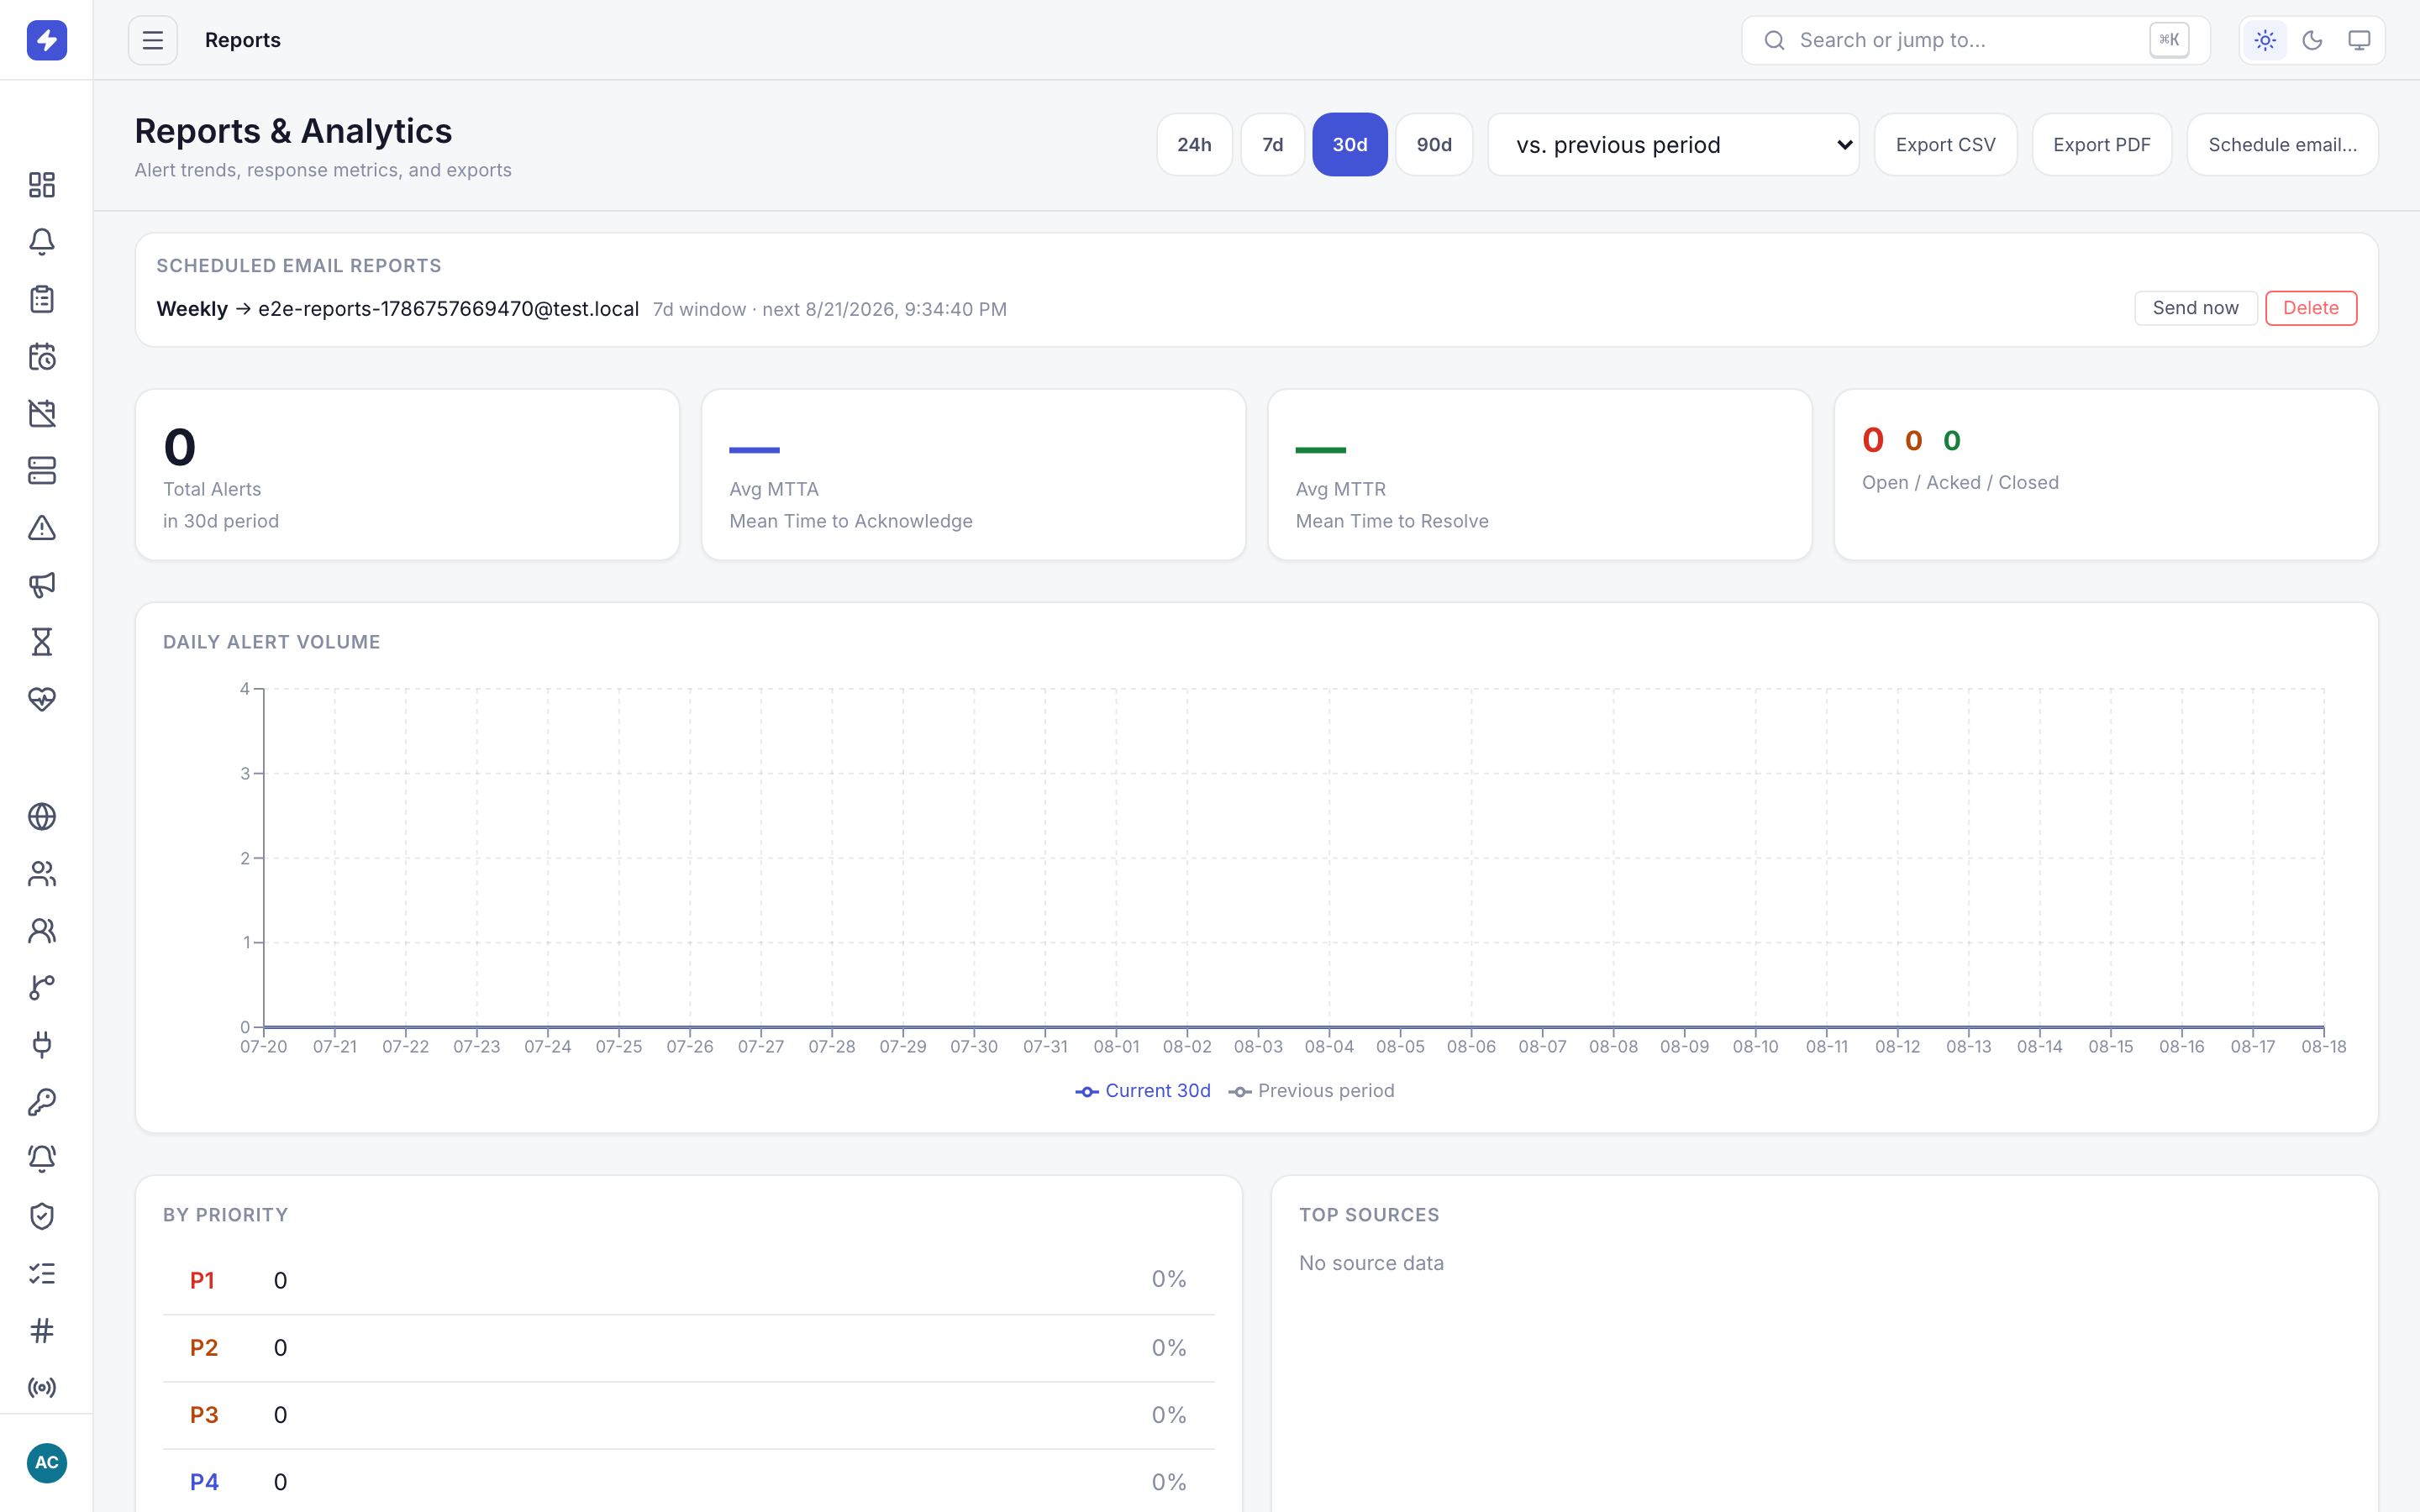Toggle the hamburger sidebar menu
The height and width of the screenshot is (1512, 2420).
[152, 40]
